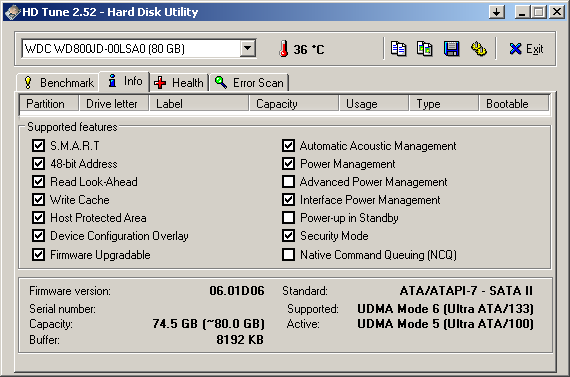Toggle the S.M.A.R.T checkbox
The height and width of the screenshot is (377, 570).
[38, 145]
